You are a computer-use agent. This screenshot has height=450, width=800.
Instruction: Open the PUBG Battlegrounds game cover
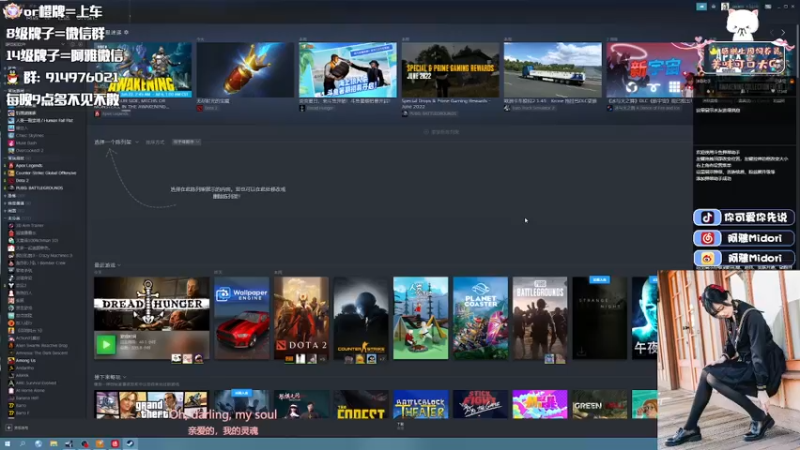click(540, 318)
